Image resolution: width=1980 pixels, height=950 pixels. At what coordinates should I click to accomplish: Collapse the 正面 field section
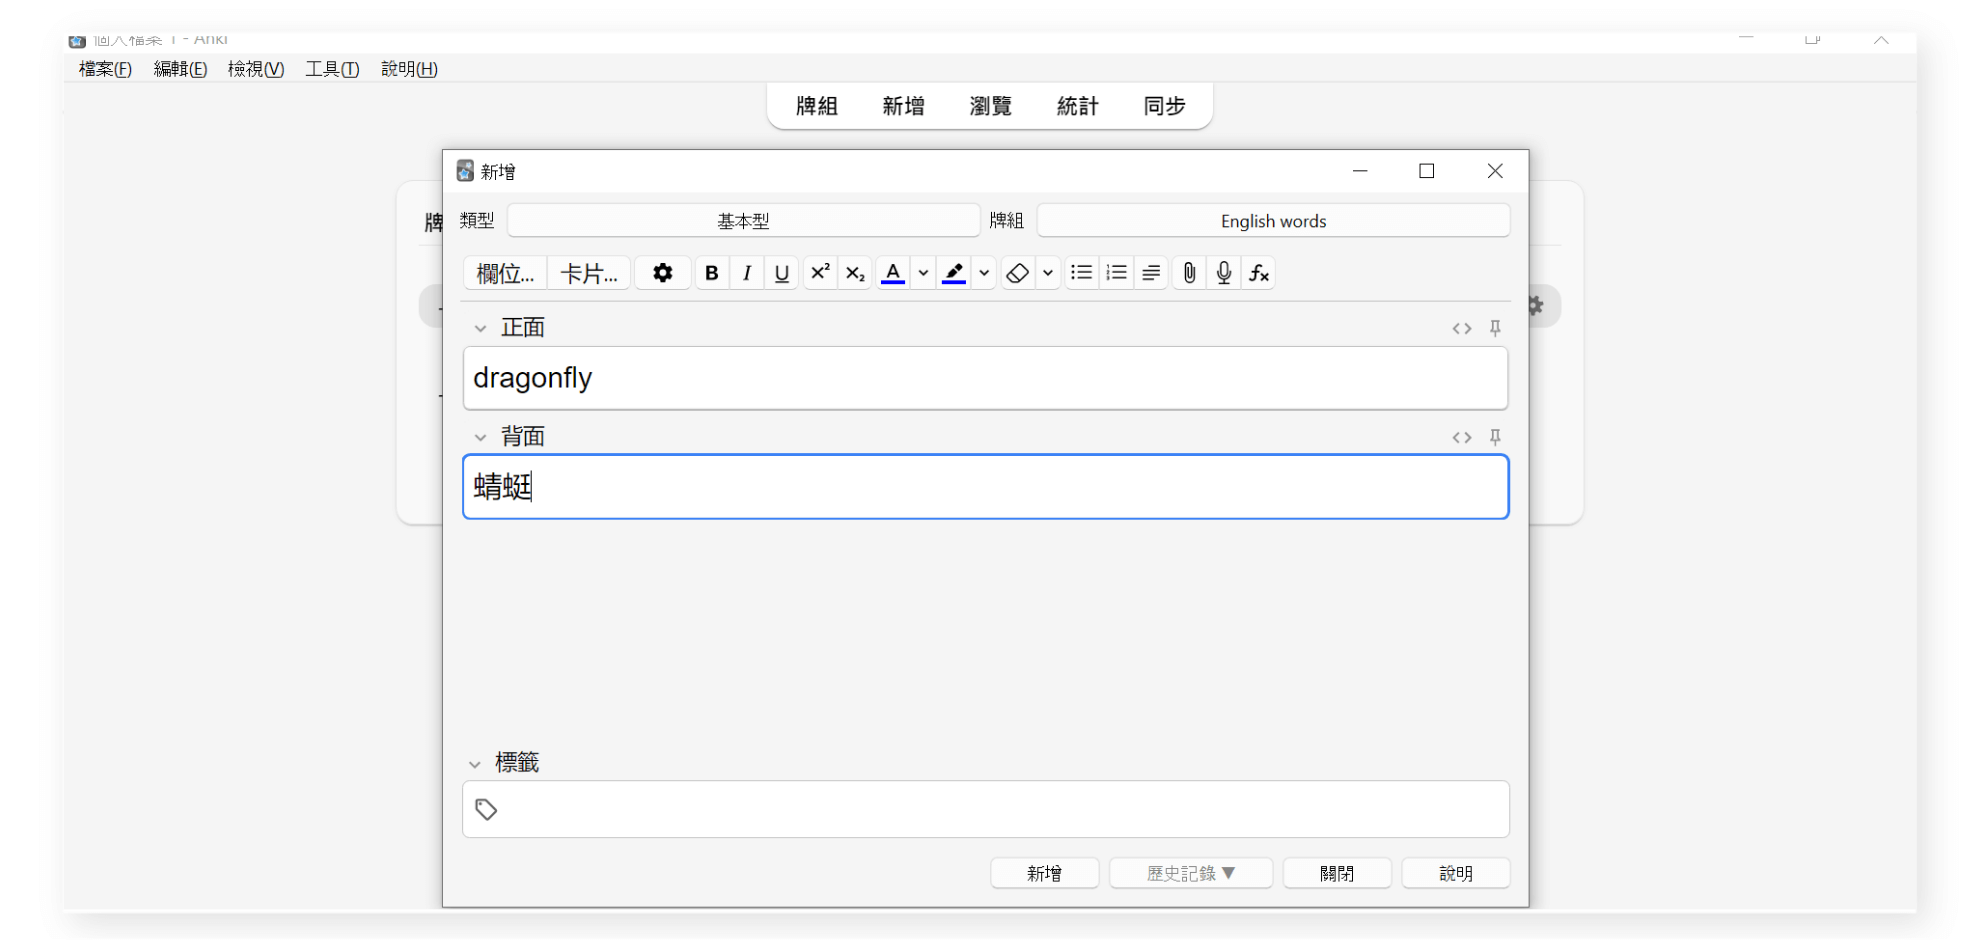click(480, 328)
